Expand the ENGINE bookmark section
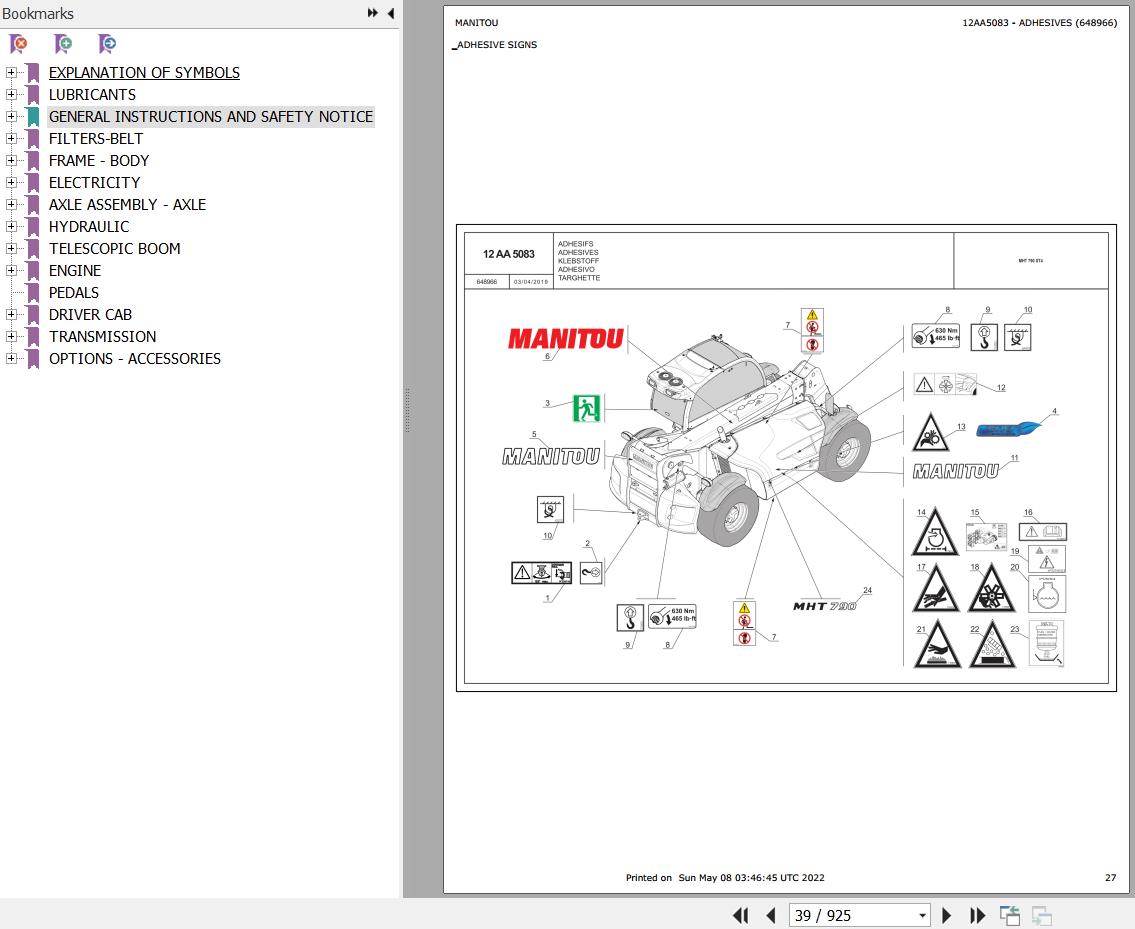The width and height of the screenshot is (1135, 929). tap(11, 271)
